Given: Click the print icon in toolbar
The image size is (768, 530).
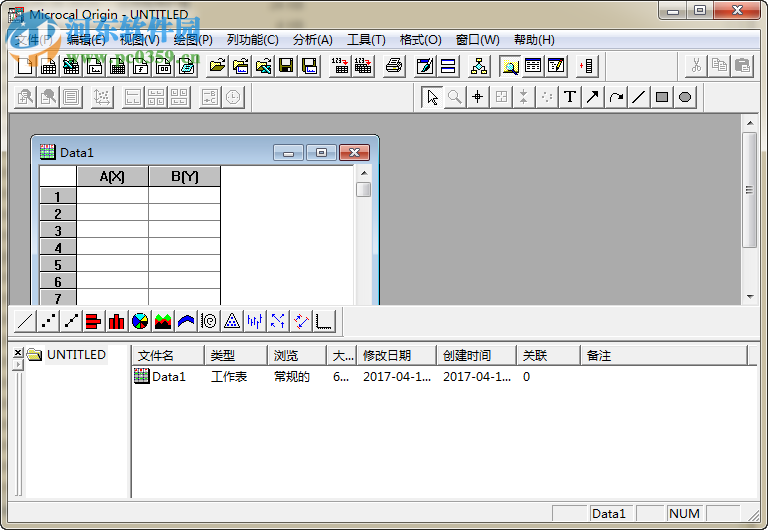Looking at the screenshot, I should point(394,66).
